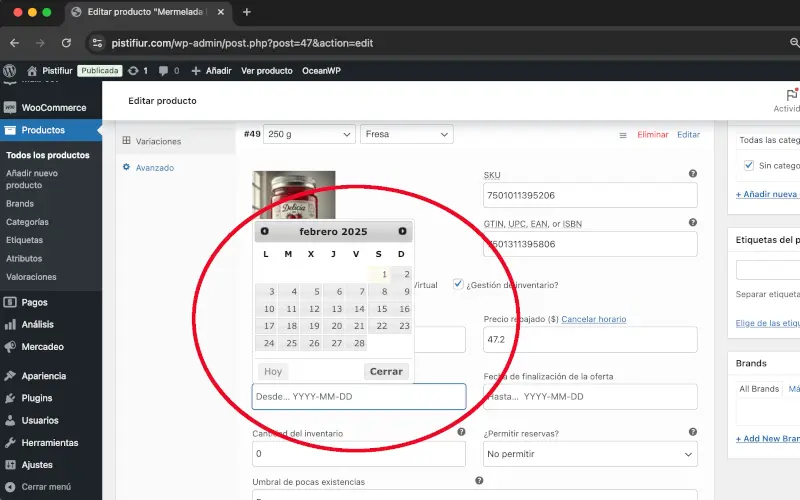Viewport: 800px width, 500px height.
Task: Click the browser address bar URL
Action: 242,43
